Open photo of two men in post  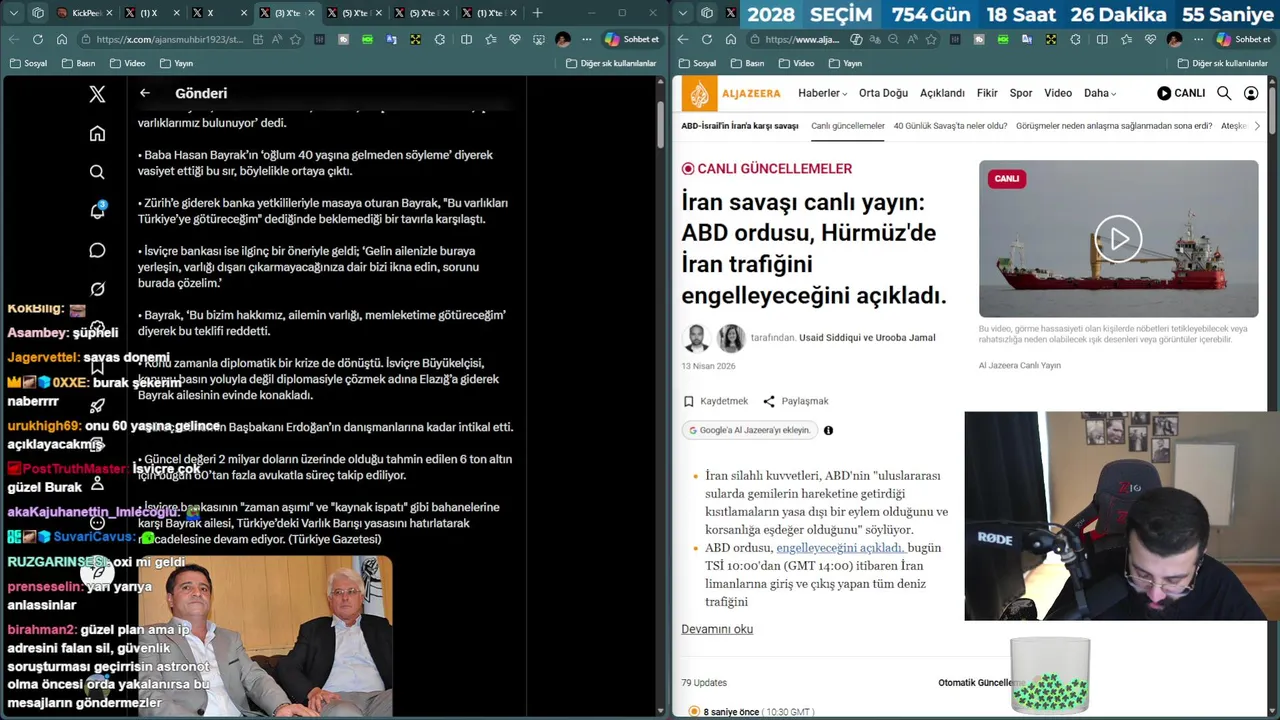265,636
